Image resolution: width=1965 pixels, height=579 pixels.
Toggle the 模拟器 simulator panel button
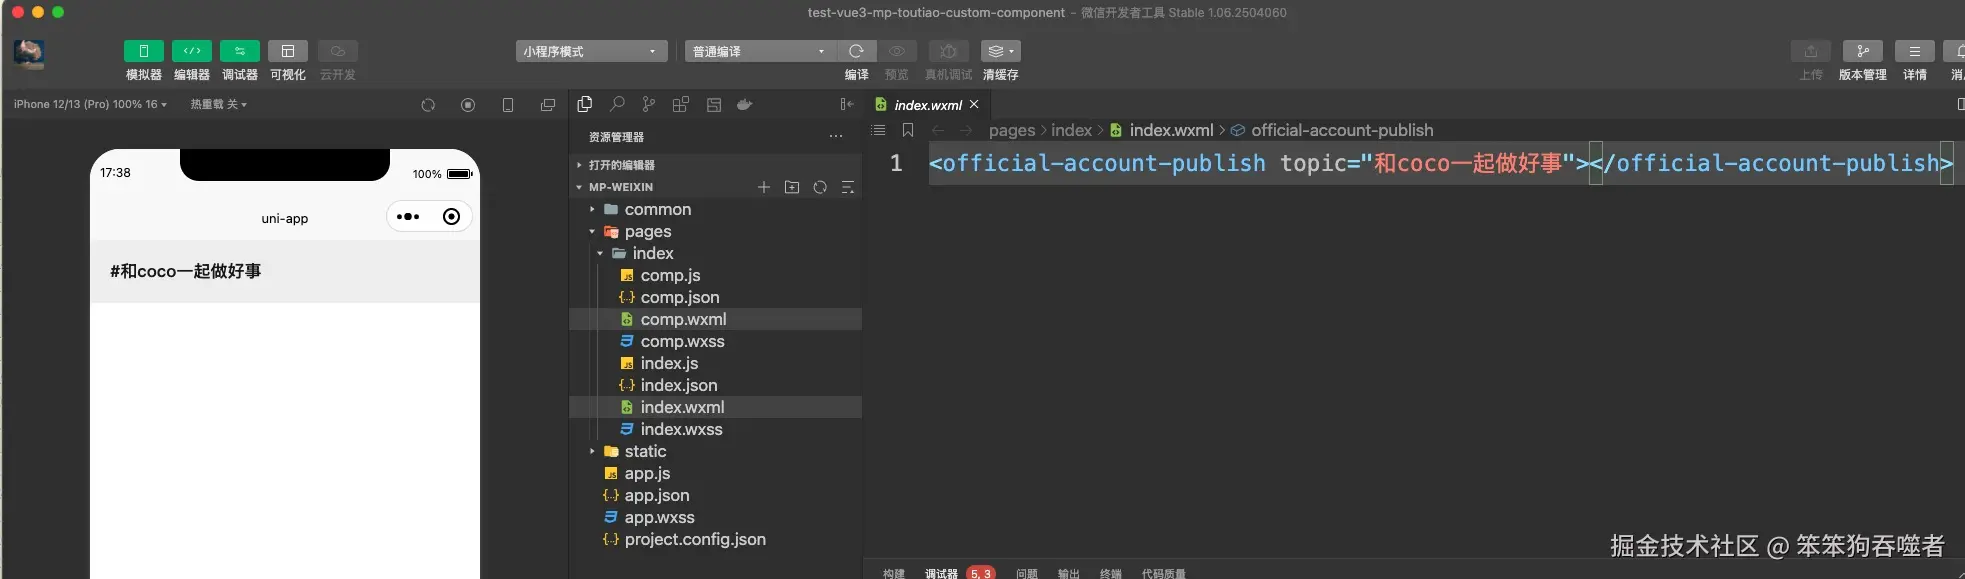(143, 51)
